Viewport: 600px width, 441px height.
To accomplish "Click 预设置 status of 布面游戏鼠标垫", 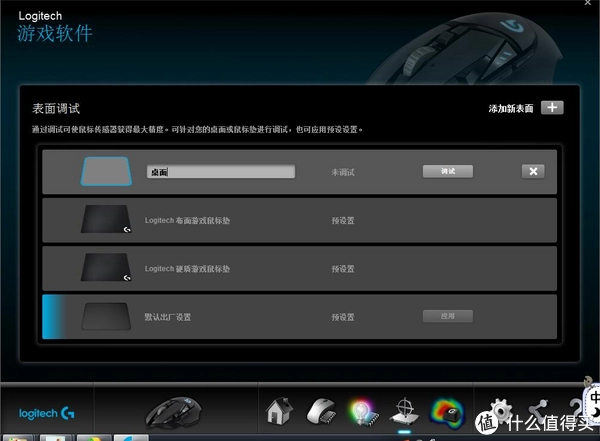I will pos(343,220).
